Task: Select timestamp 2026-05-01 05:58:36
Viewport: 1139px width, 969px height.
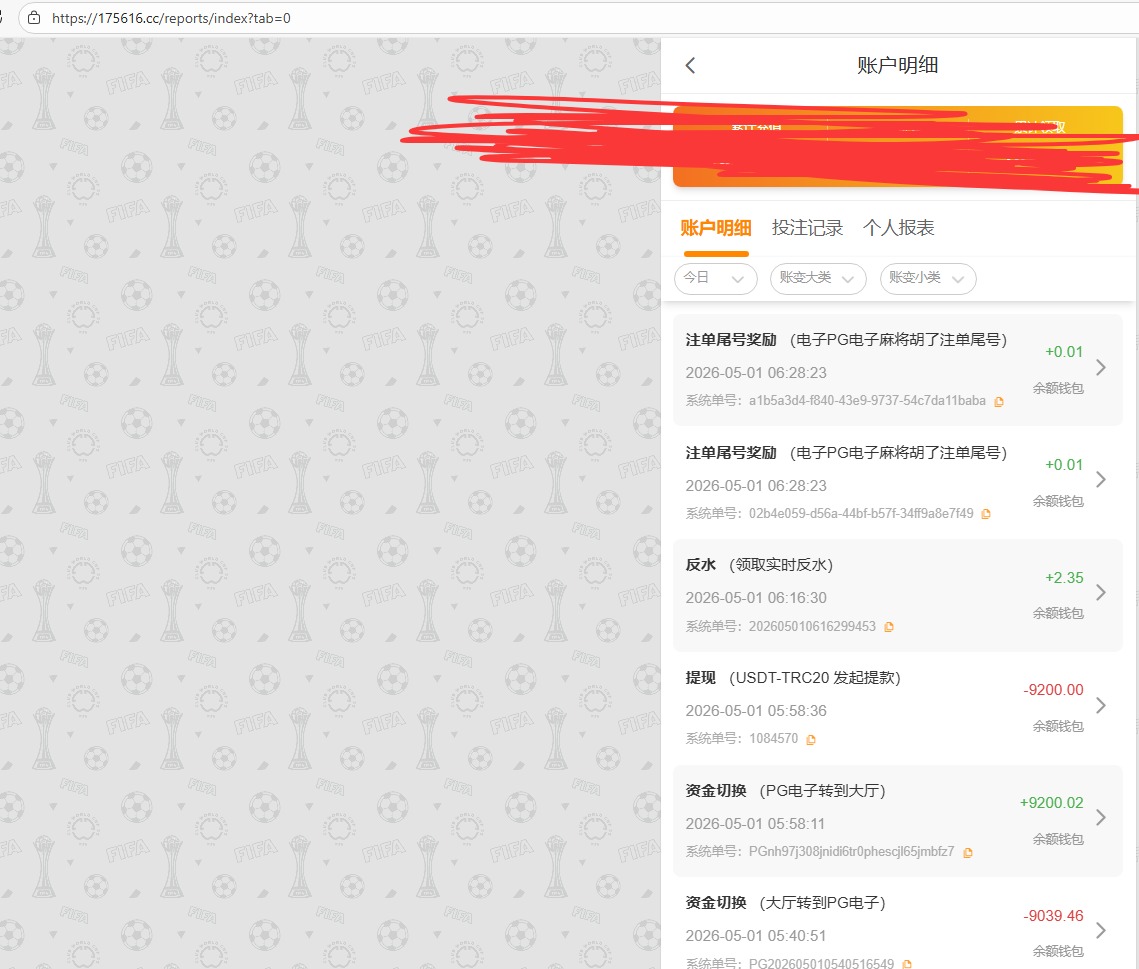Action: tap(756, 711)
